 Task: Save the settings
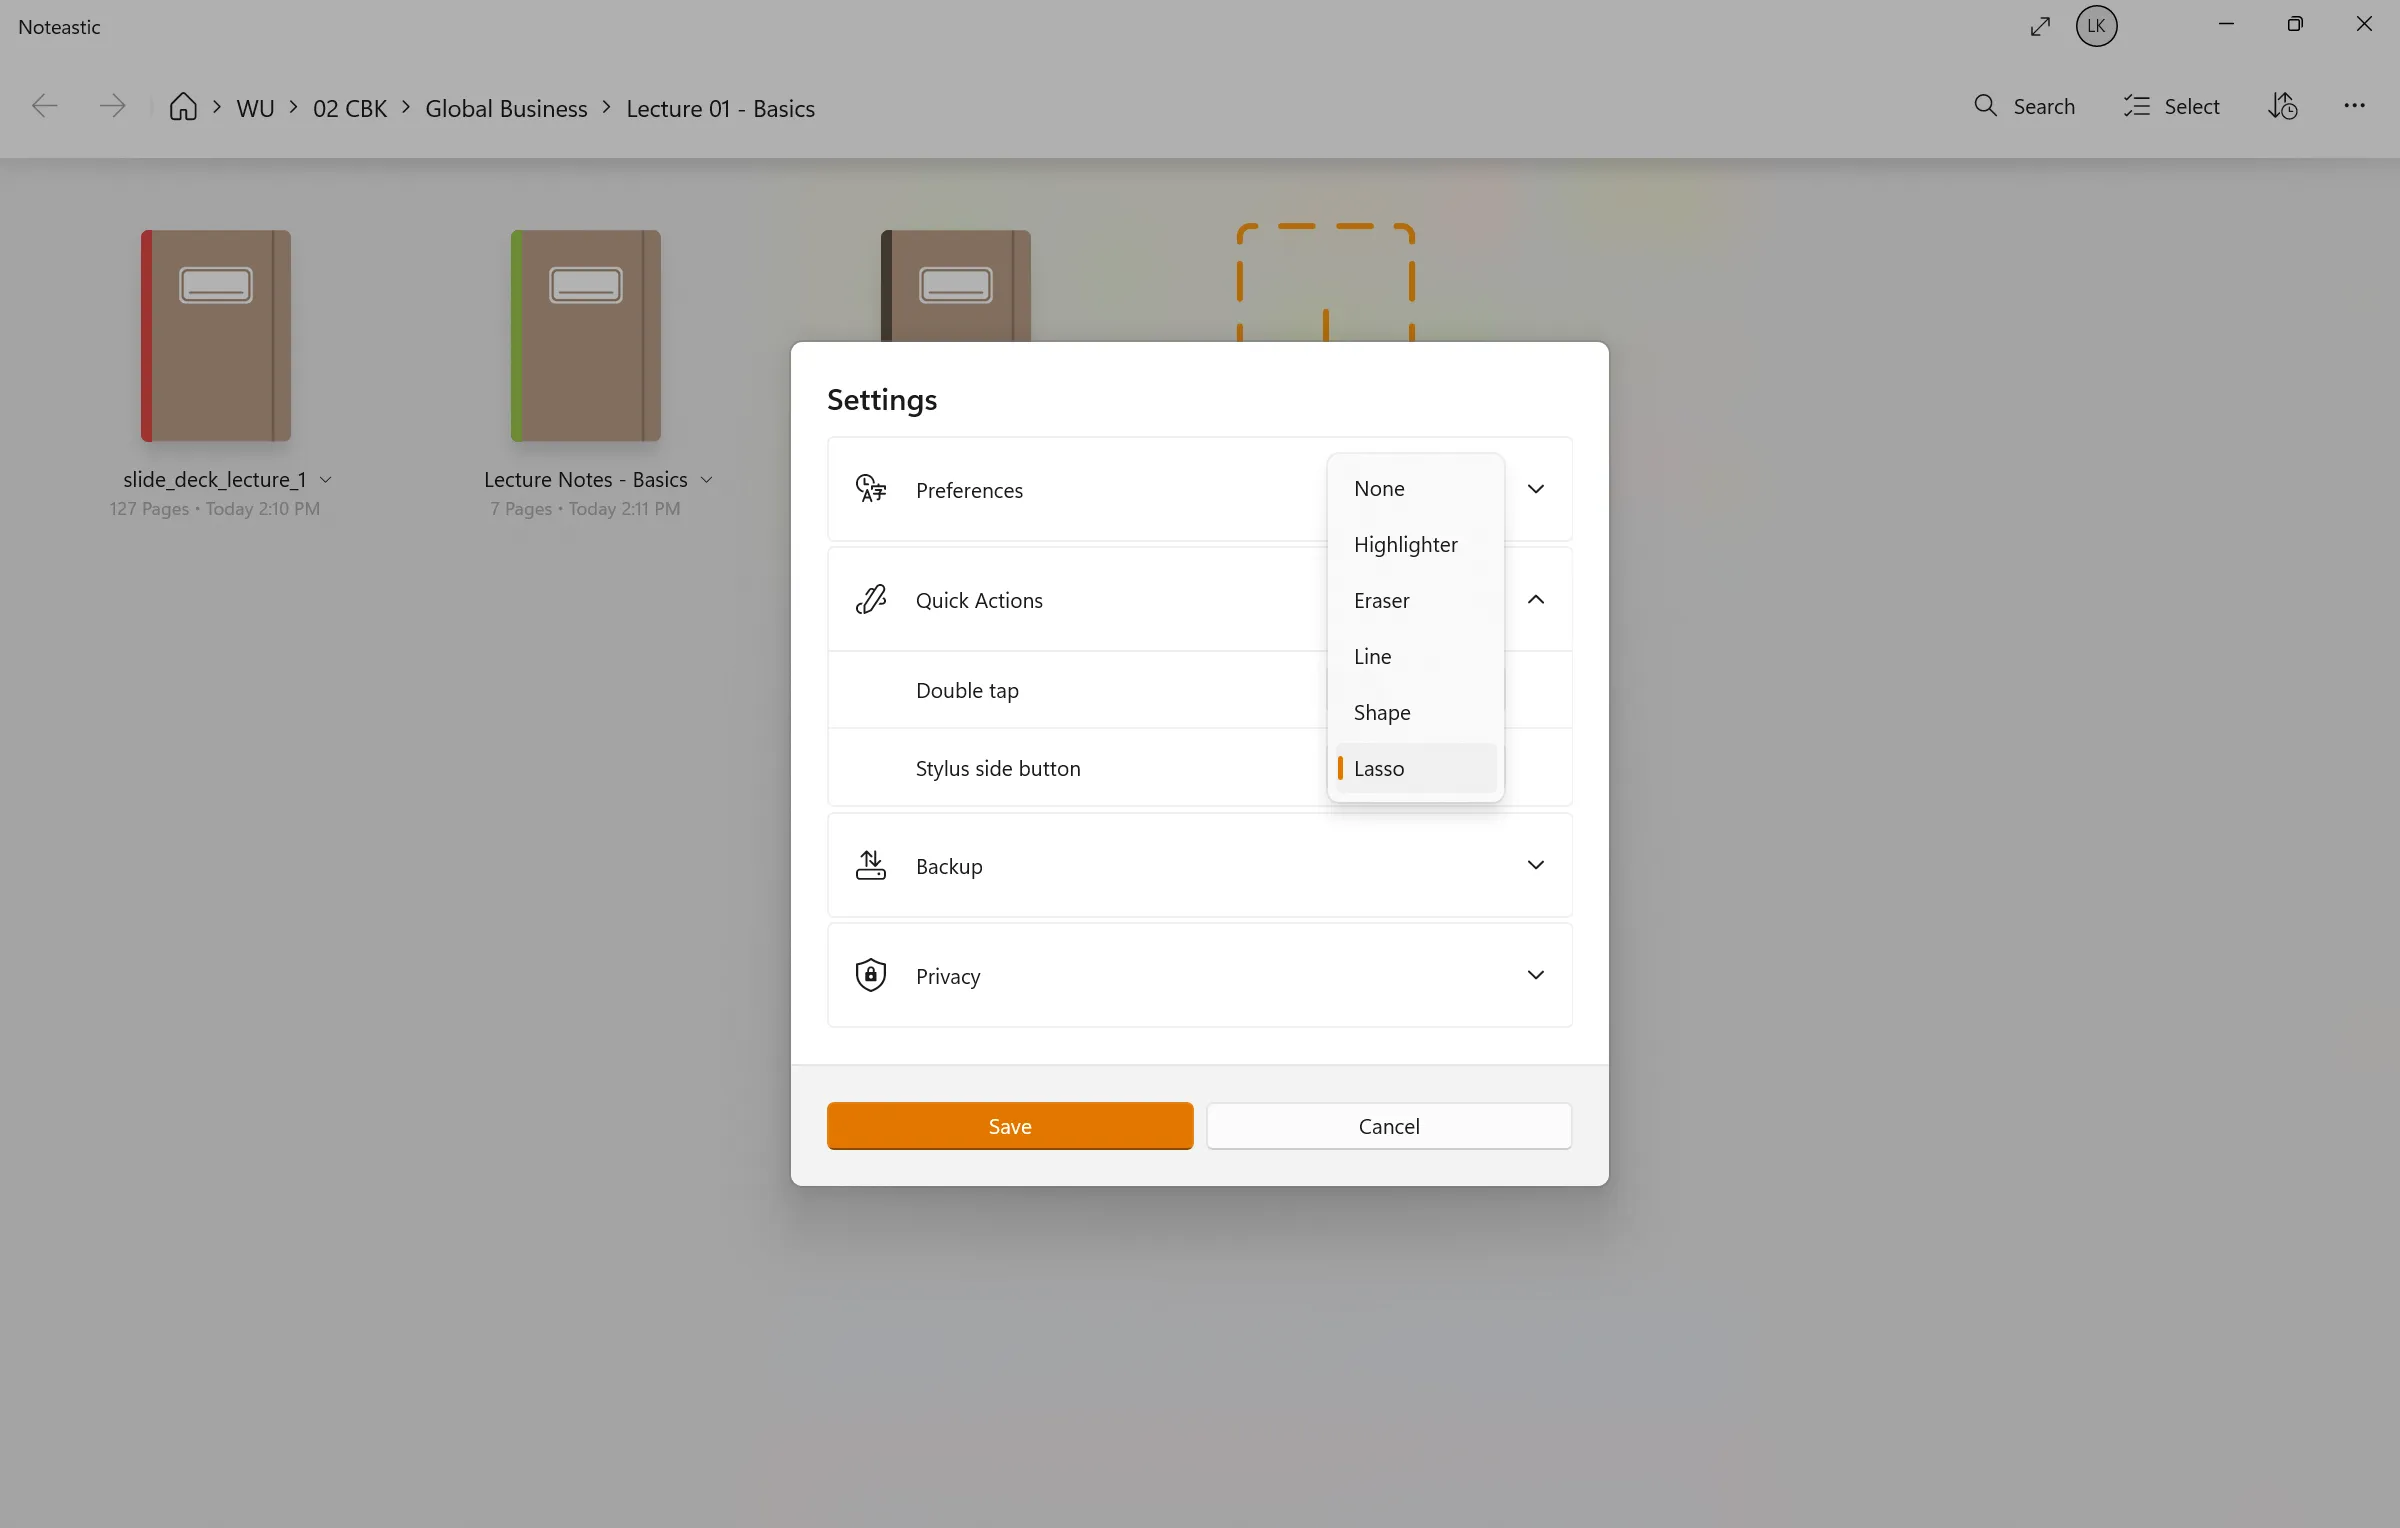pos(1010,1126)
